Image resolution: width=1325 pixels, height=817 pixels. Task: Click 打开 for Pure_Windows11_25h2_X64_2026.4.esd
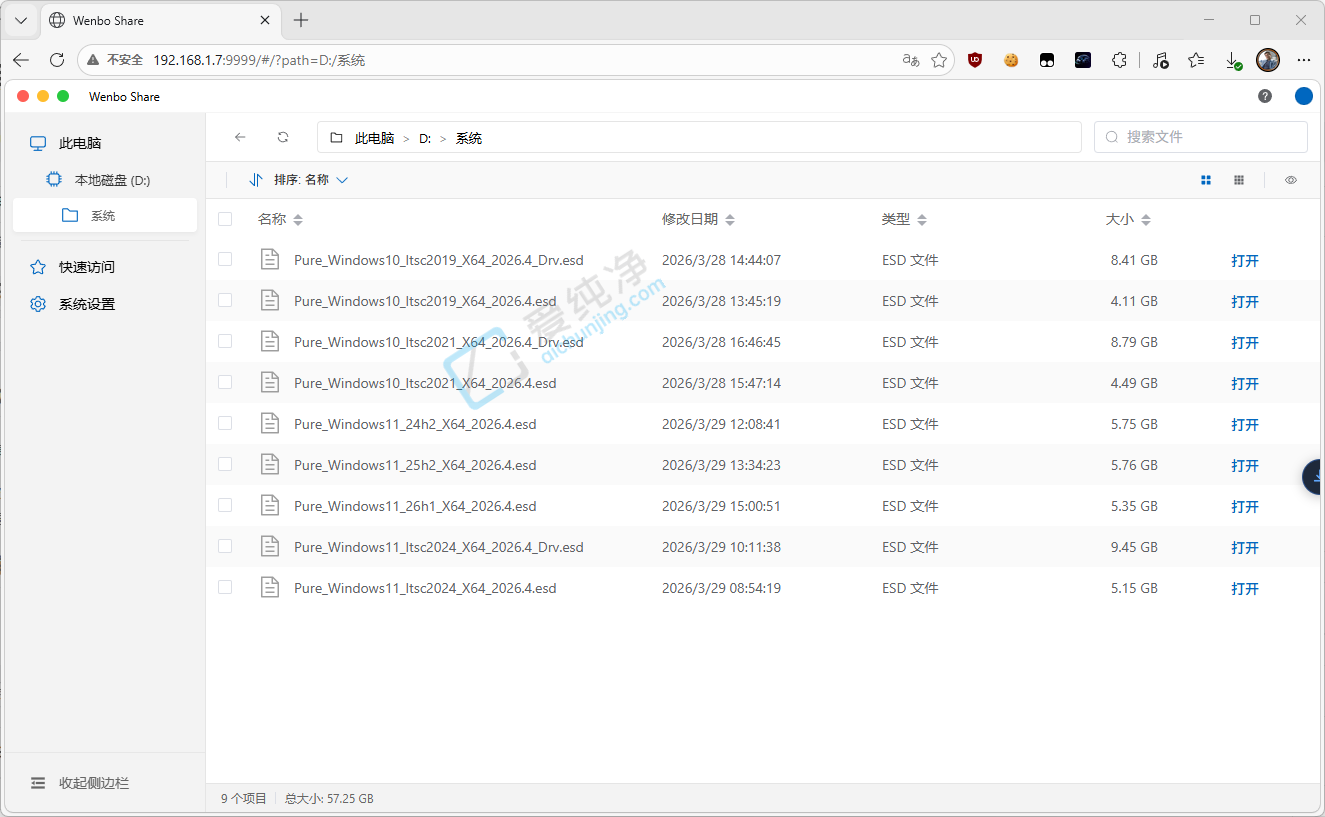(1245, 465)
